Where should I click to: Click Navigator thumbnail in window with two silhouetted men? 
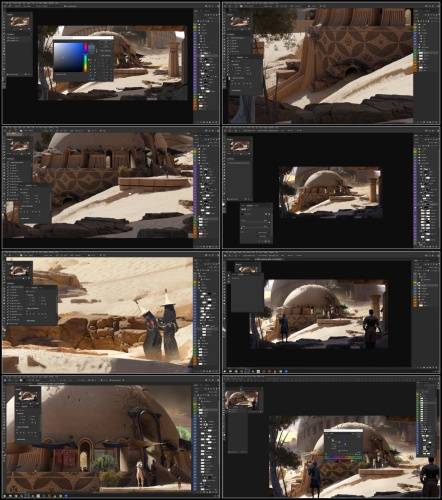tap(247, 269)
